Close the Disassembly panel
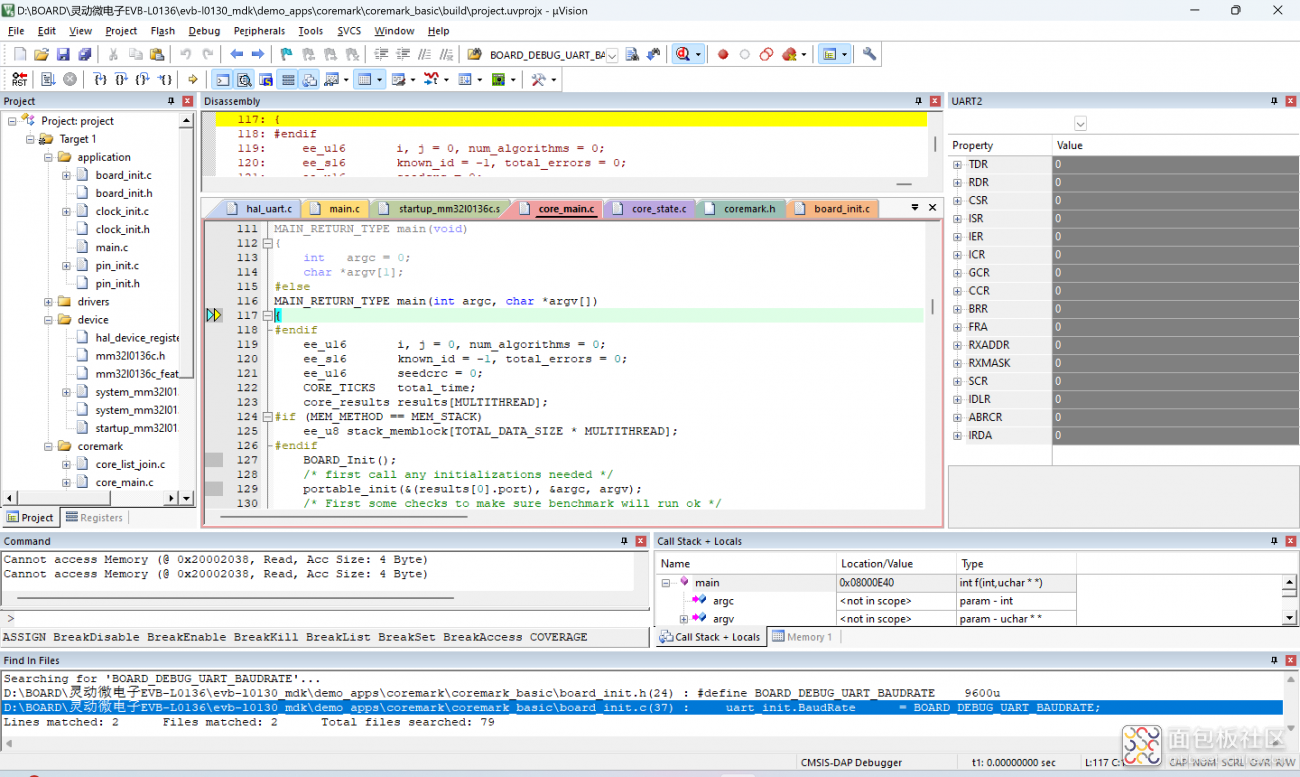The image size is (1300, 777). [935, 101]
